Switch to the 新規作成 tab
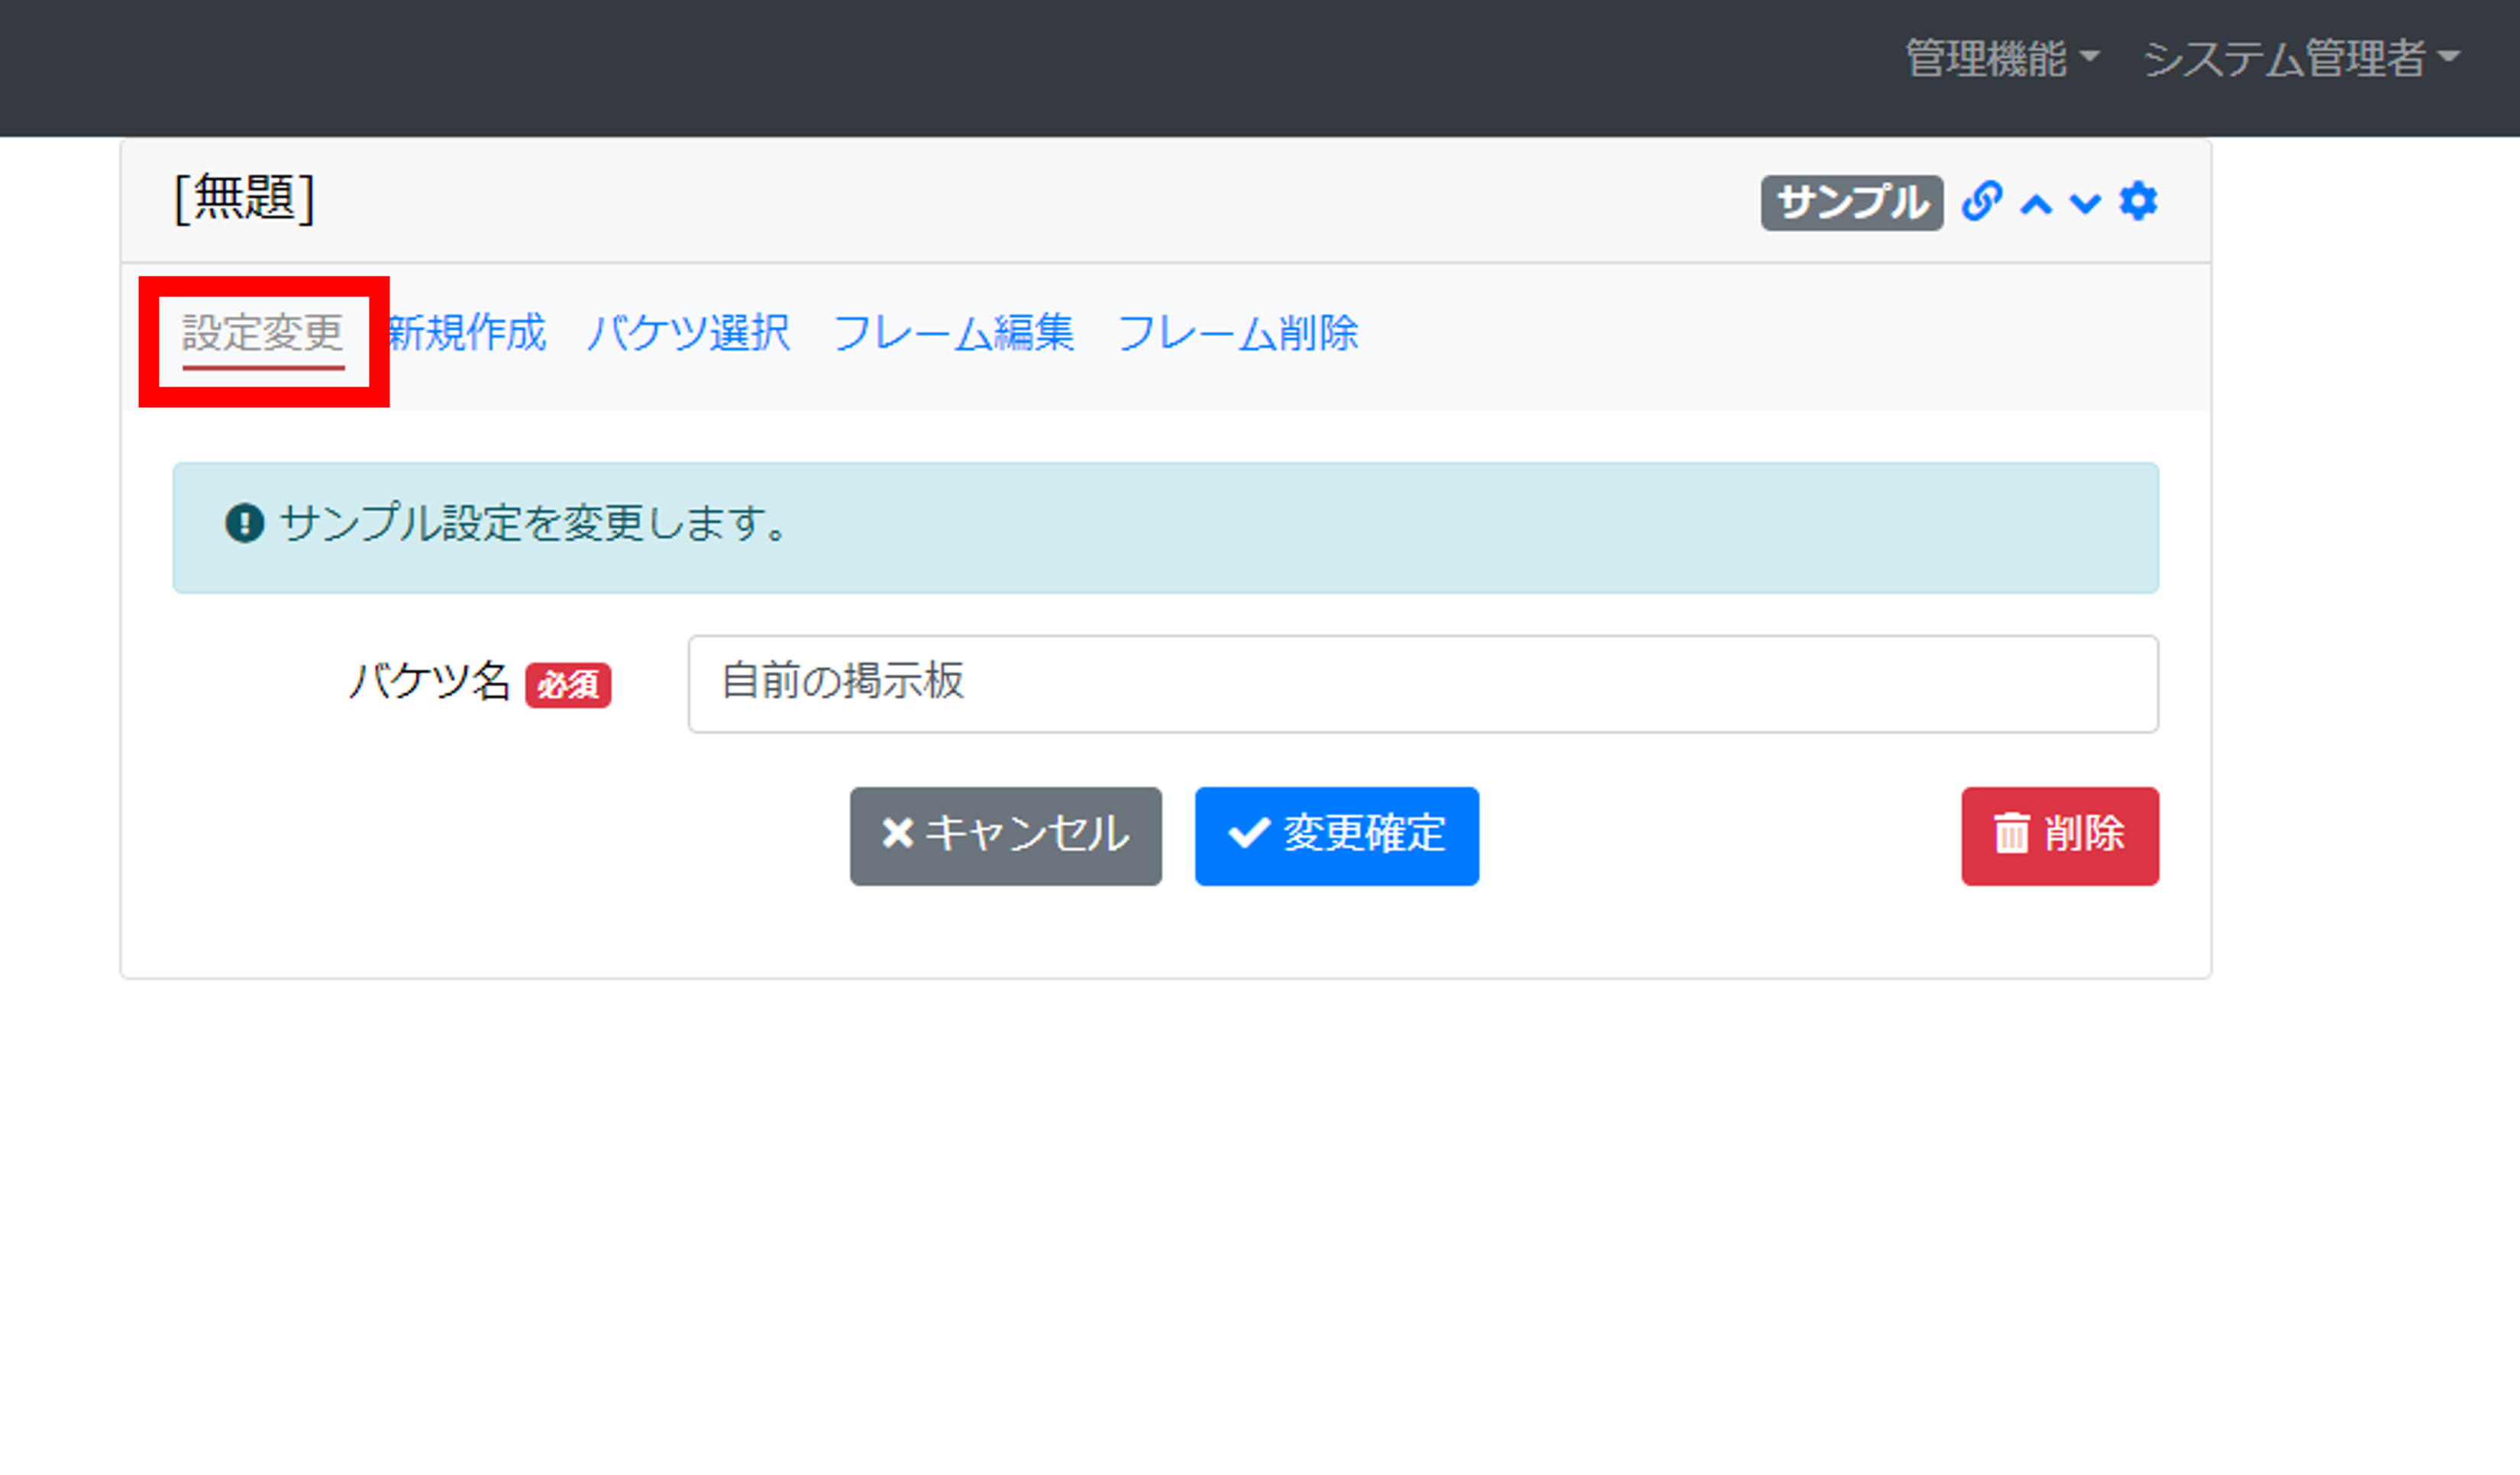Image resolution: width=2520 pixels, height=1475 pixels. [x=466, y=333]
